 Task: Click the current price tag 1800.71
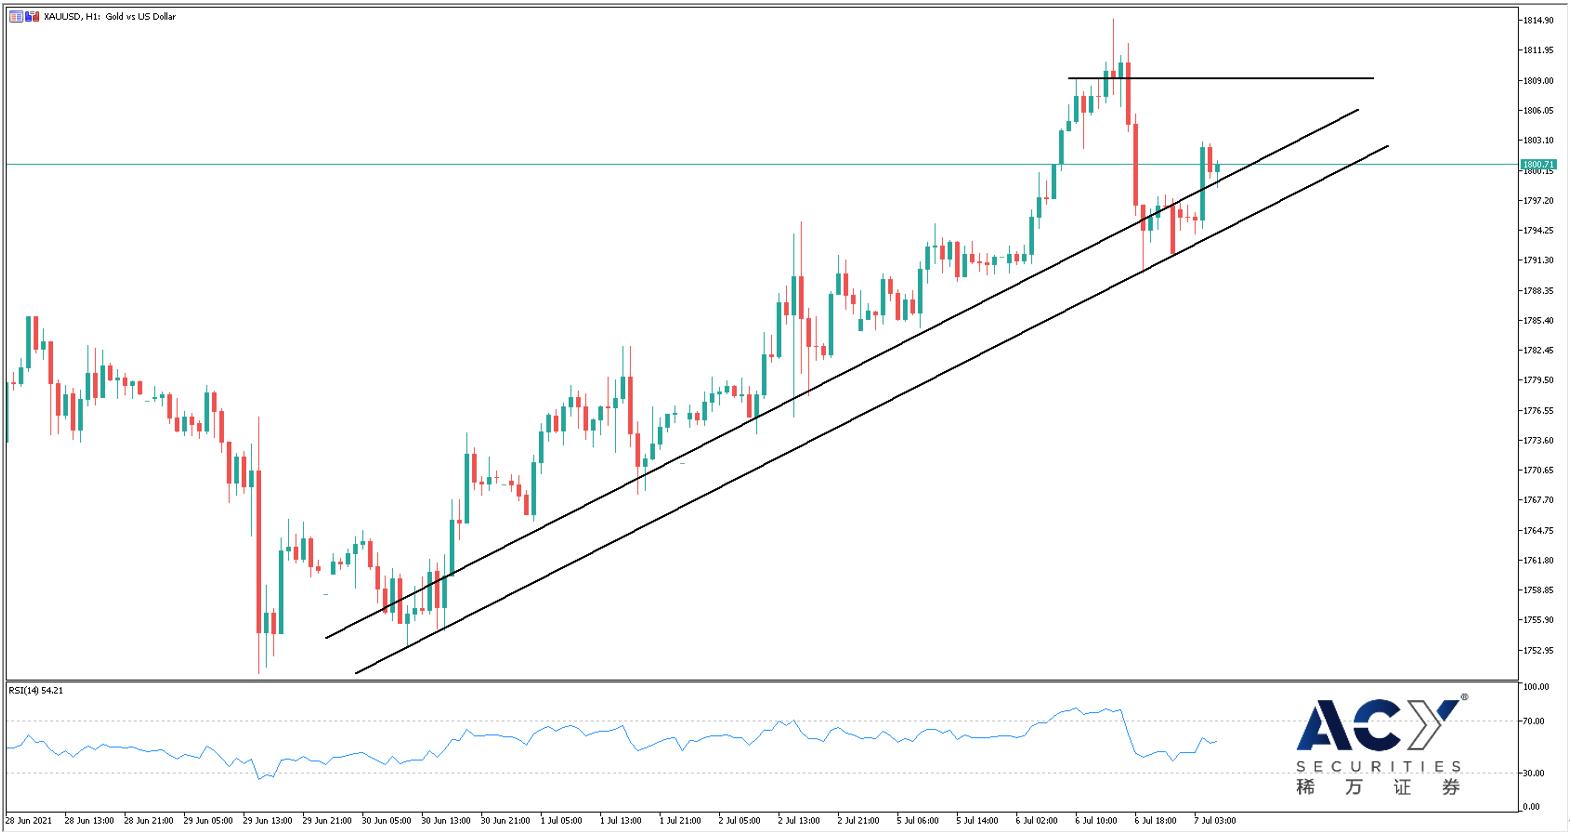[1537, 164]
